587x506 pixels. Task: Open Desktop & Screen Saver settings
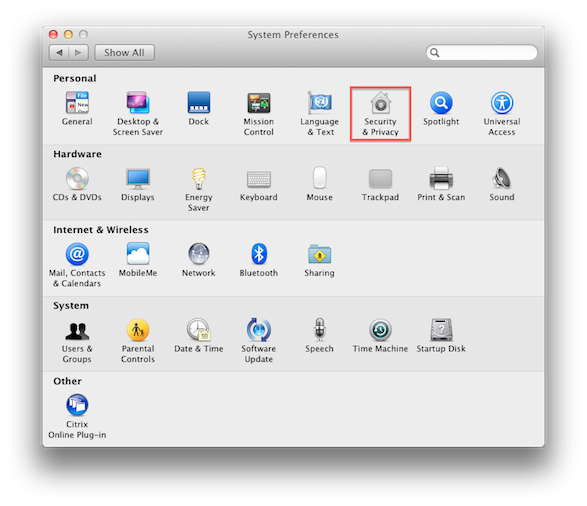pyautogui.click(x=138, y=114)
